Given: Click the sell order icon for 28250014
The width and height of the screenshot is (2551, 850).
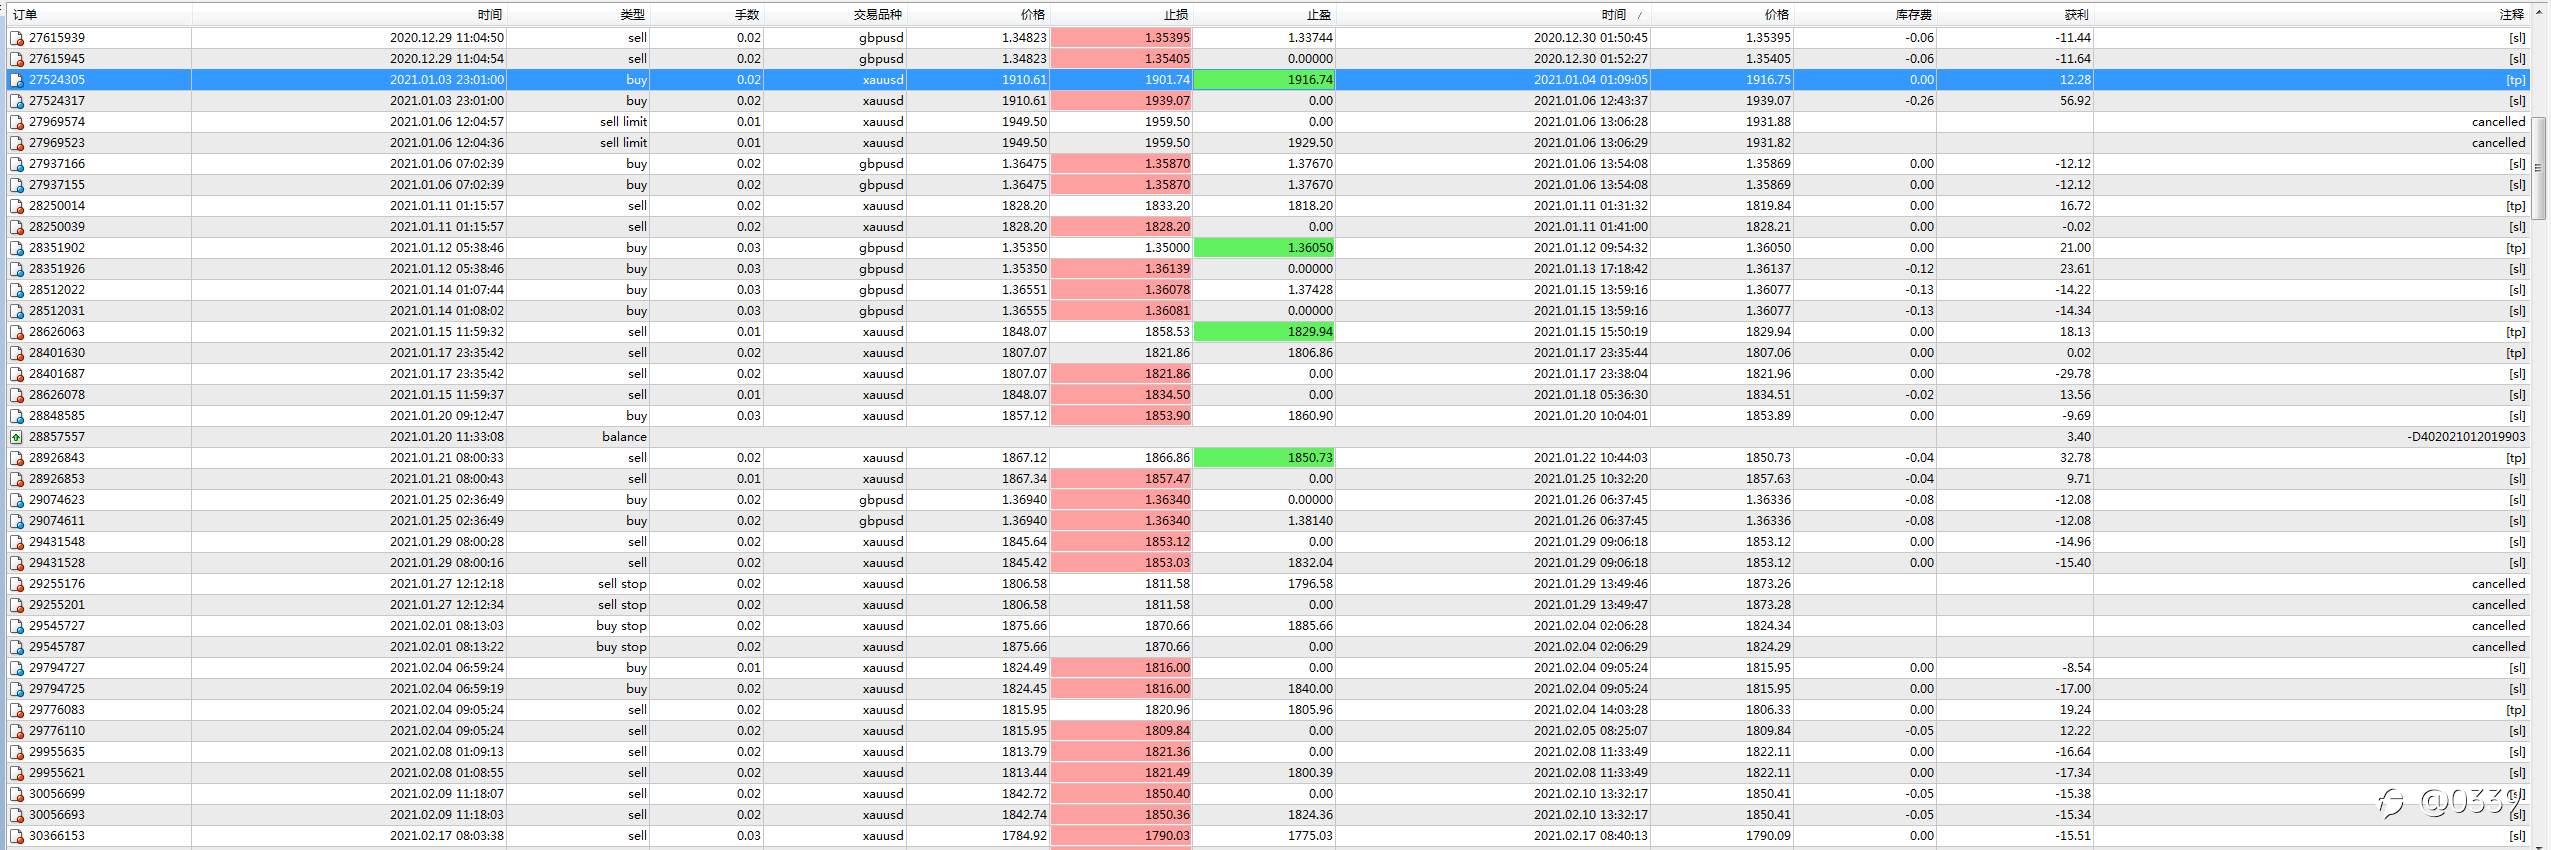Looking at the screenshot, I should tap(17, 206).
